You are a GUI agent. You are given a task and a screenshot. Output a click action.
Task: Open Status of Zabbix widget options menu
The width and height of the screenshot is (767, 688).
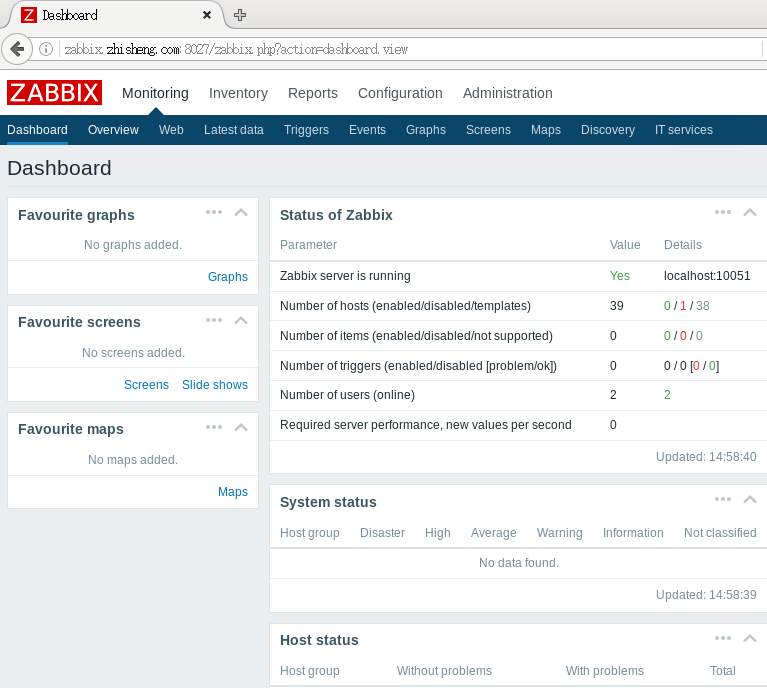pos(723,212)
